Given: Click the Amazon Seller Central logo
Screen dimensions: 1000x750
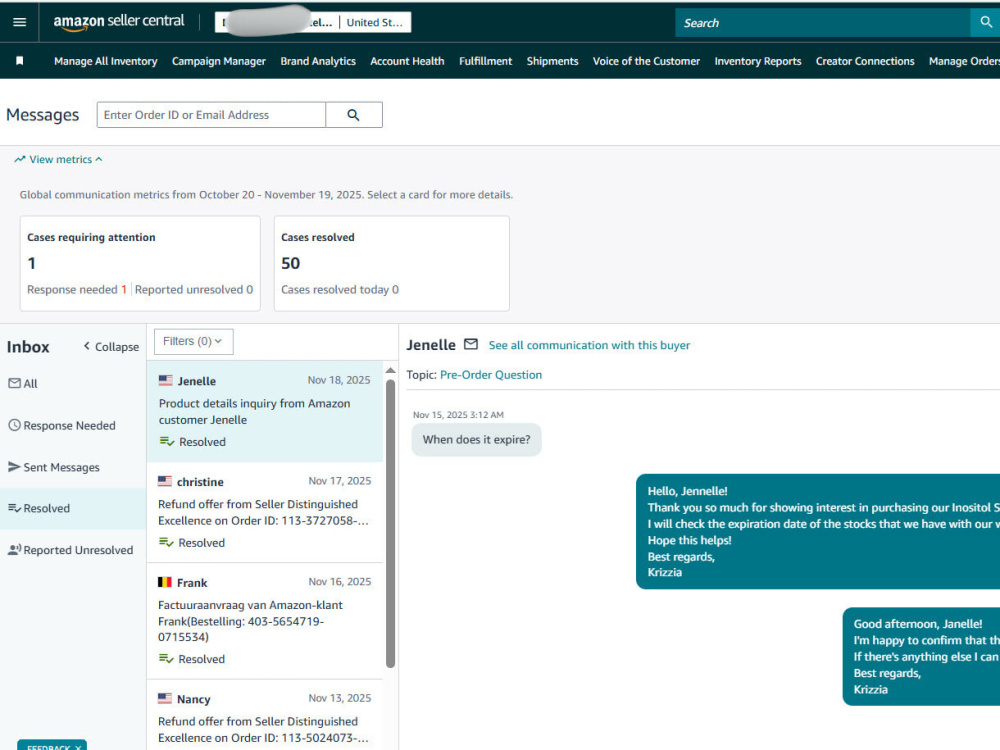Looking at the screenshot, I should tap(119, 22).
